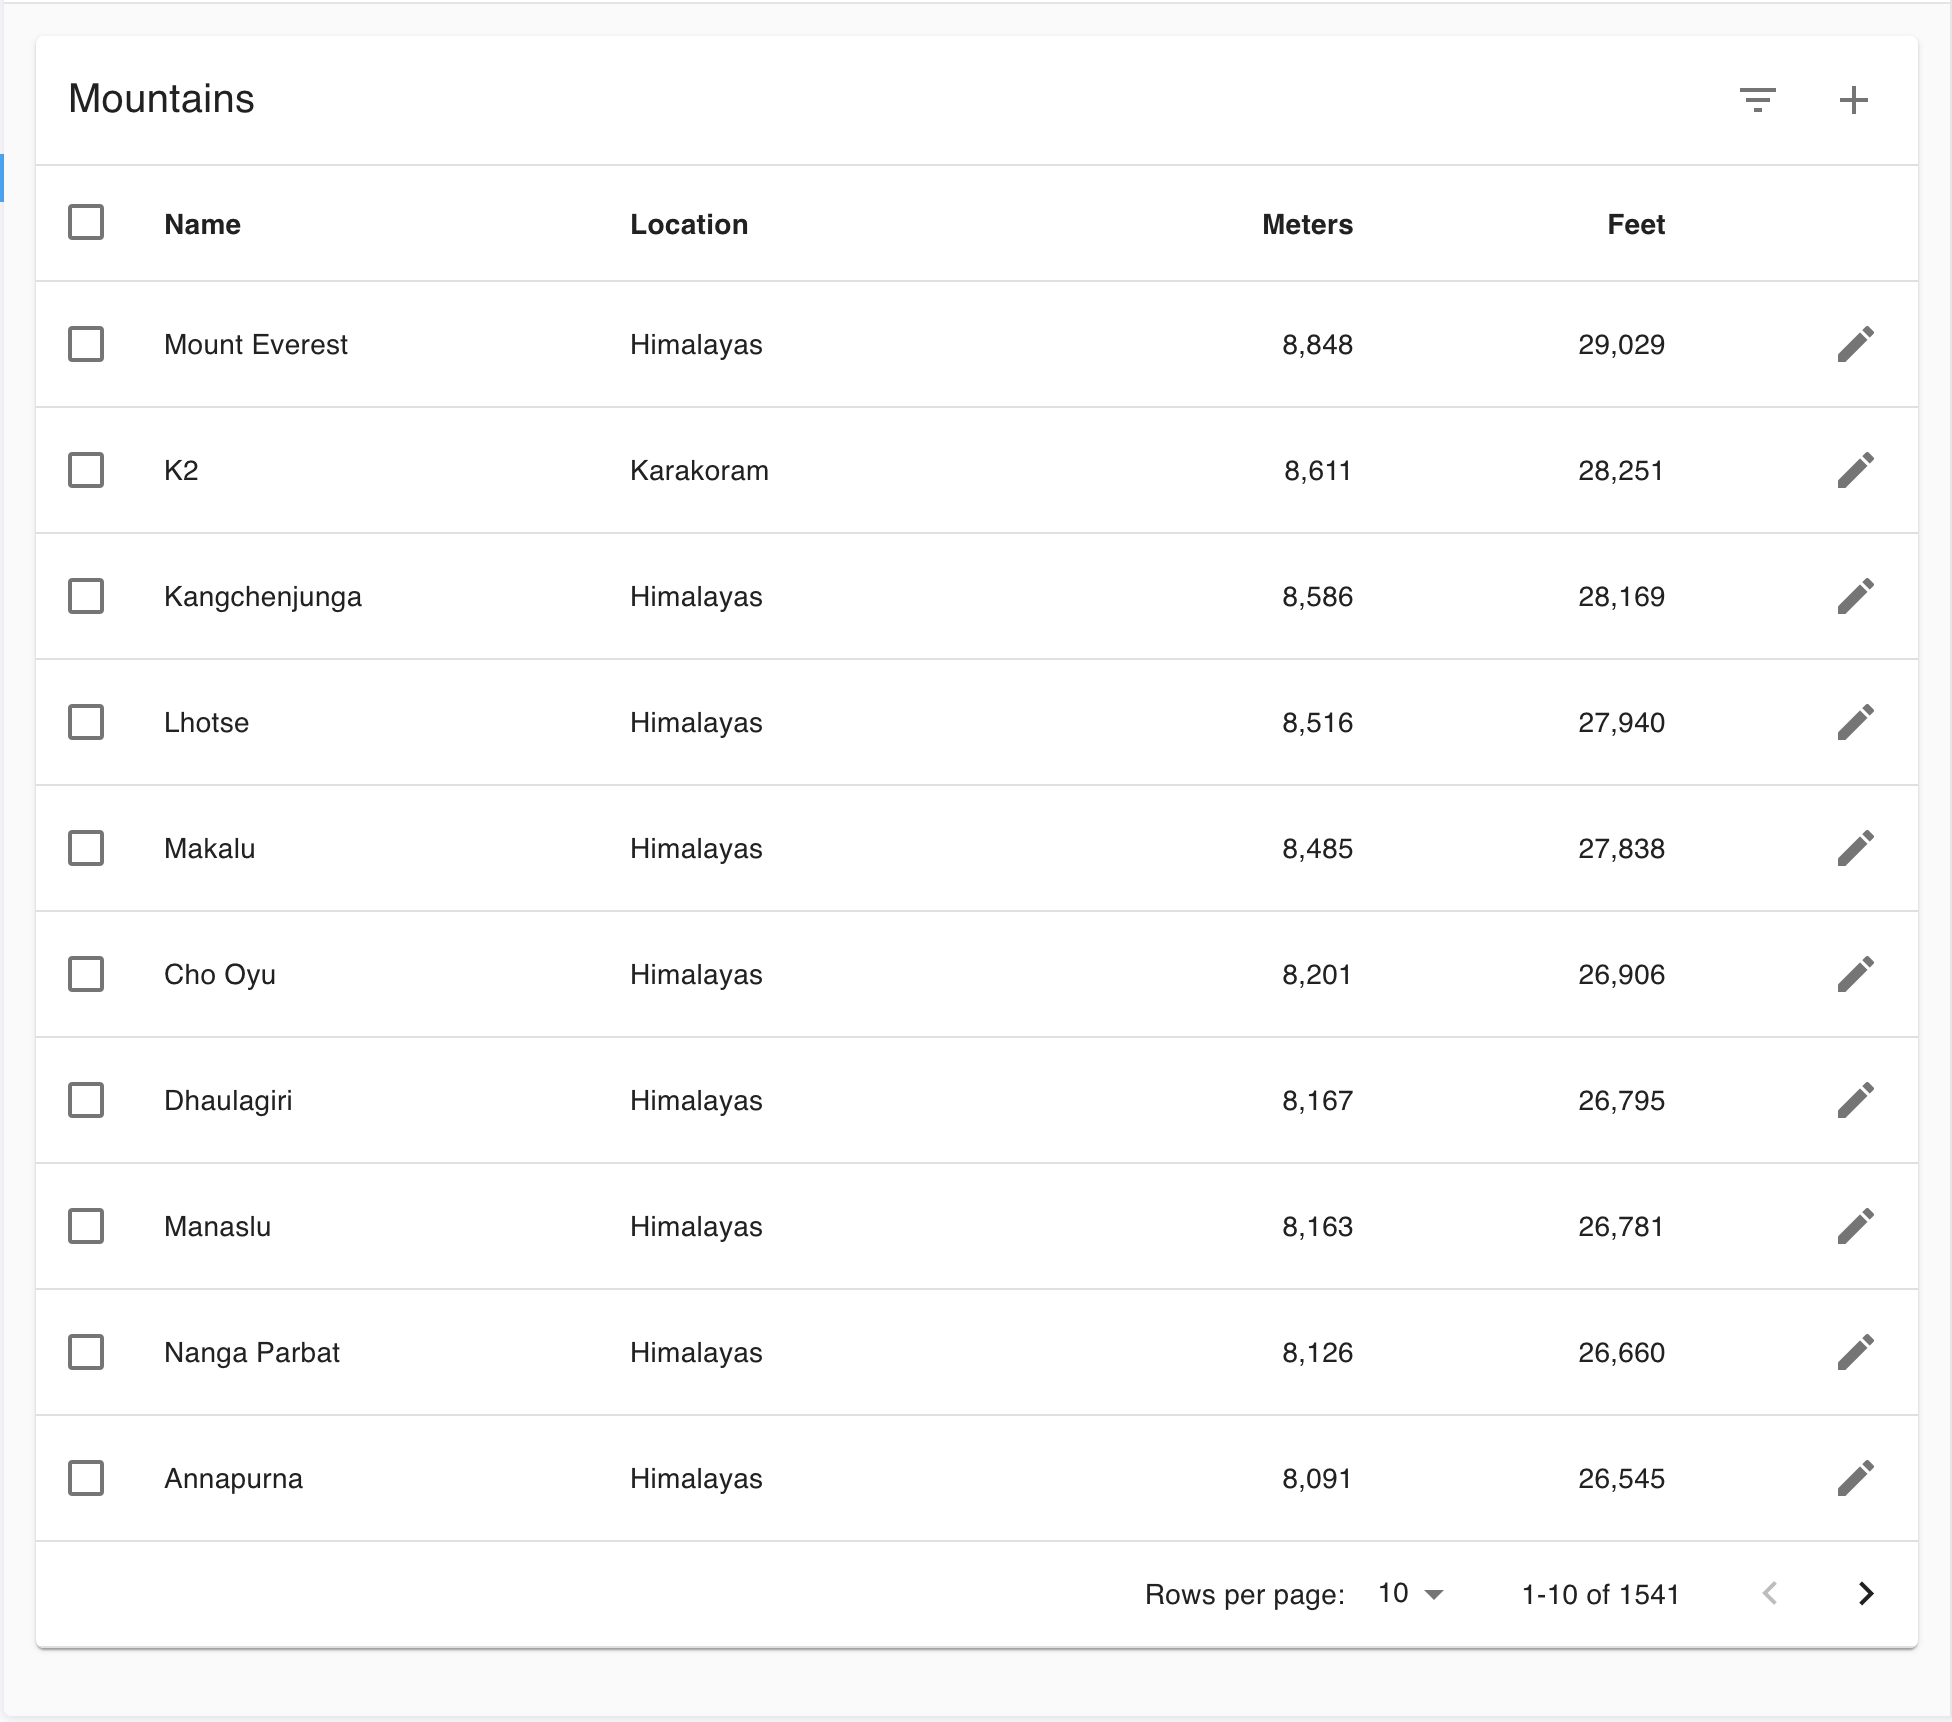
Task: Toggle the select-all header checkbox
Action: pos(86,222)
